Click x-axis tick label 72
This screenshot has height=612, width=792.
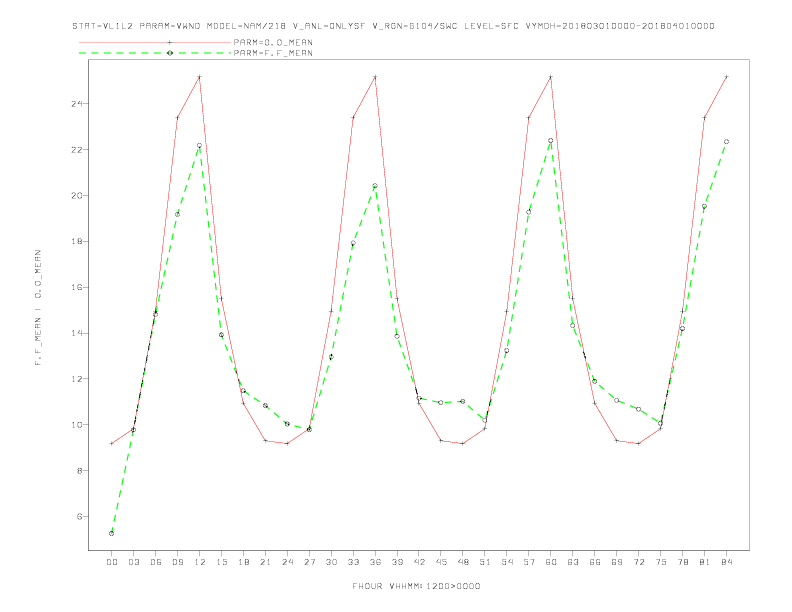[638, 562]
